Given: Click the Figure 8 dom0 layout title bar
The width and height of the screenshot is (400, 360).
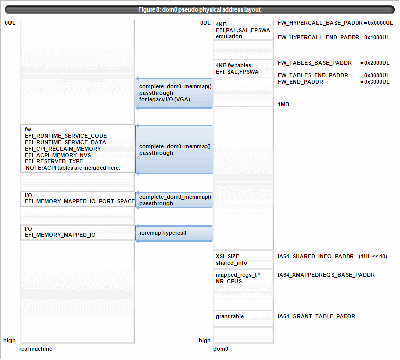Looking at the screenshot, I should [200, 10].
